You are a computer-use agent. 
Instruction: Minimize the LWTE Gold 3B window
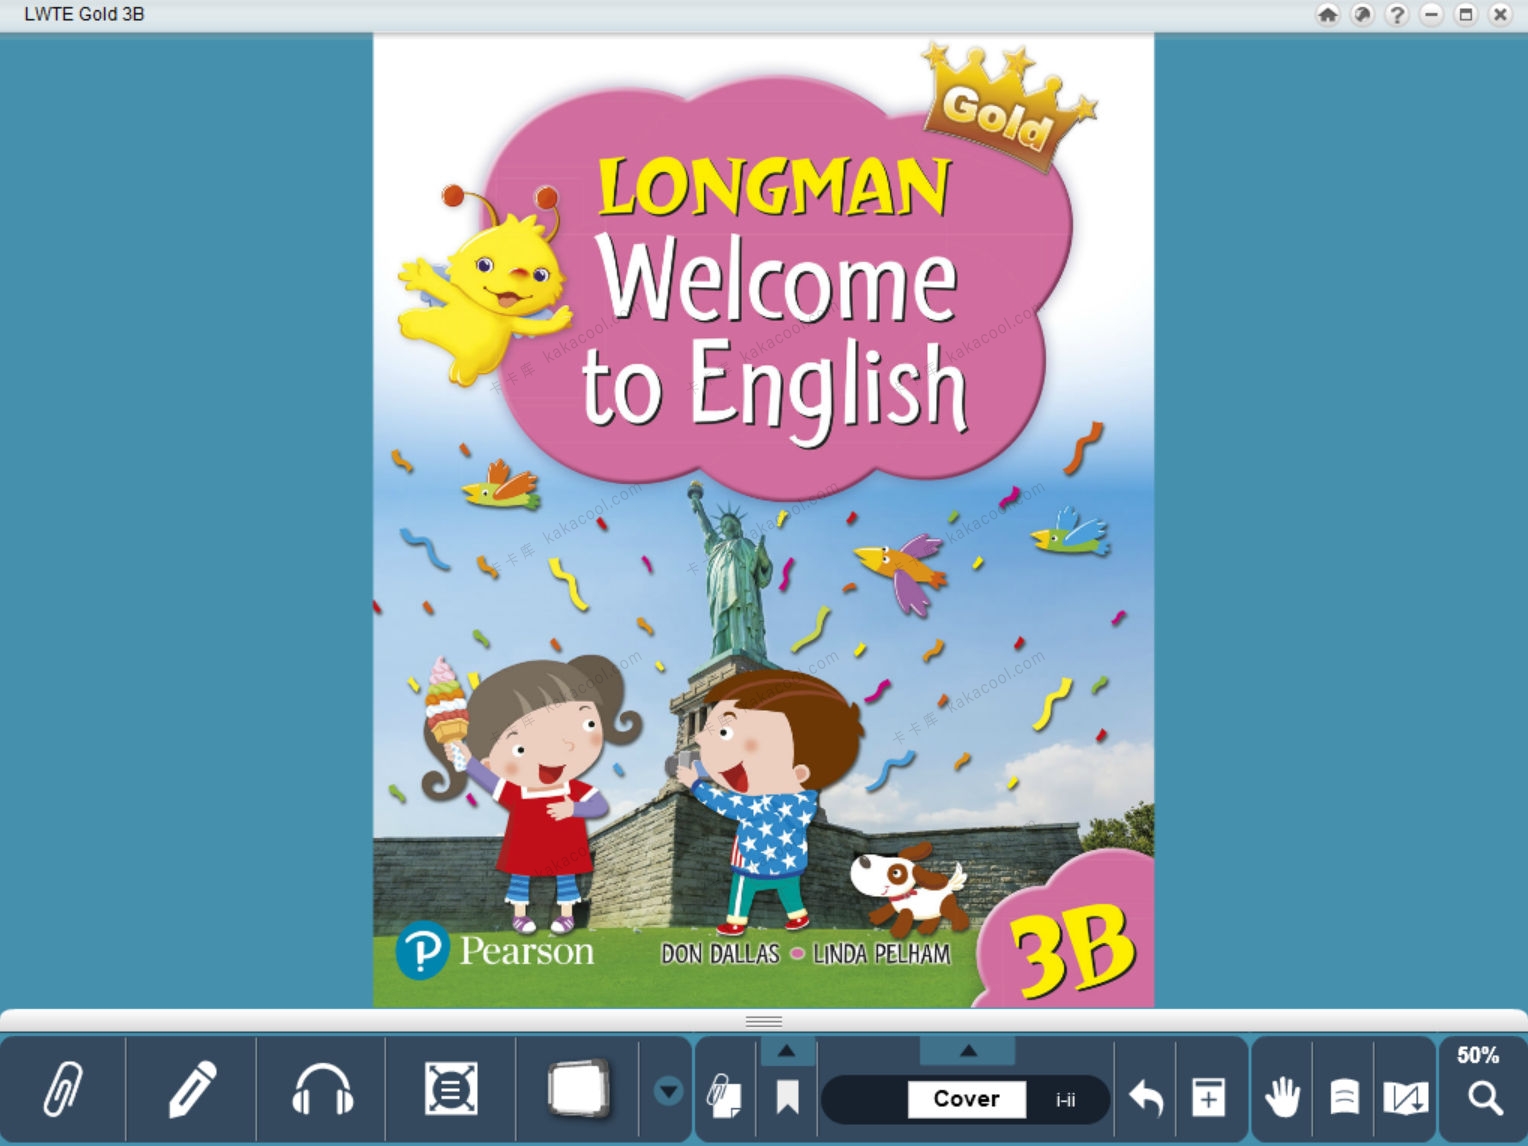[x=1431, y=14]
